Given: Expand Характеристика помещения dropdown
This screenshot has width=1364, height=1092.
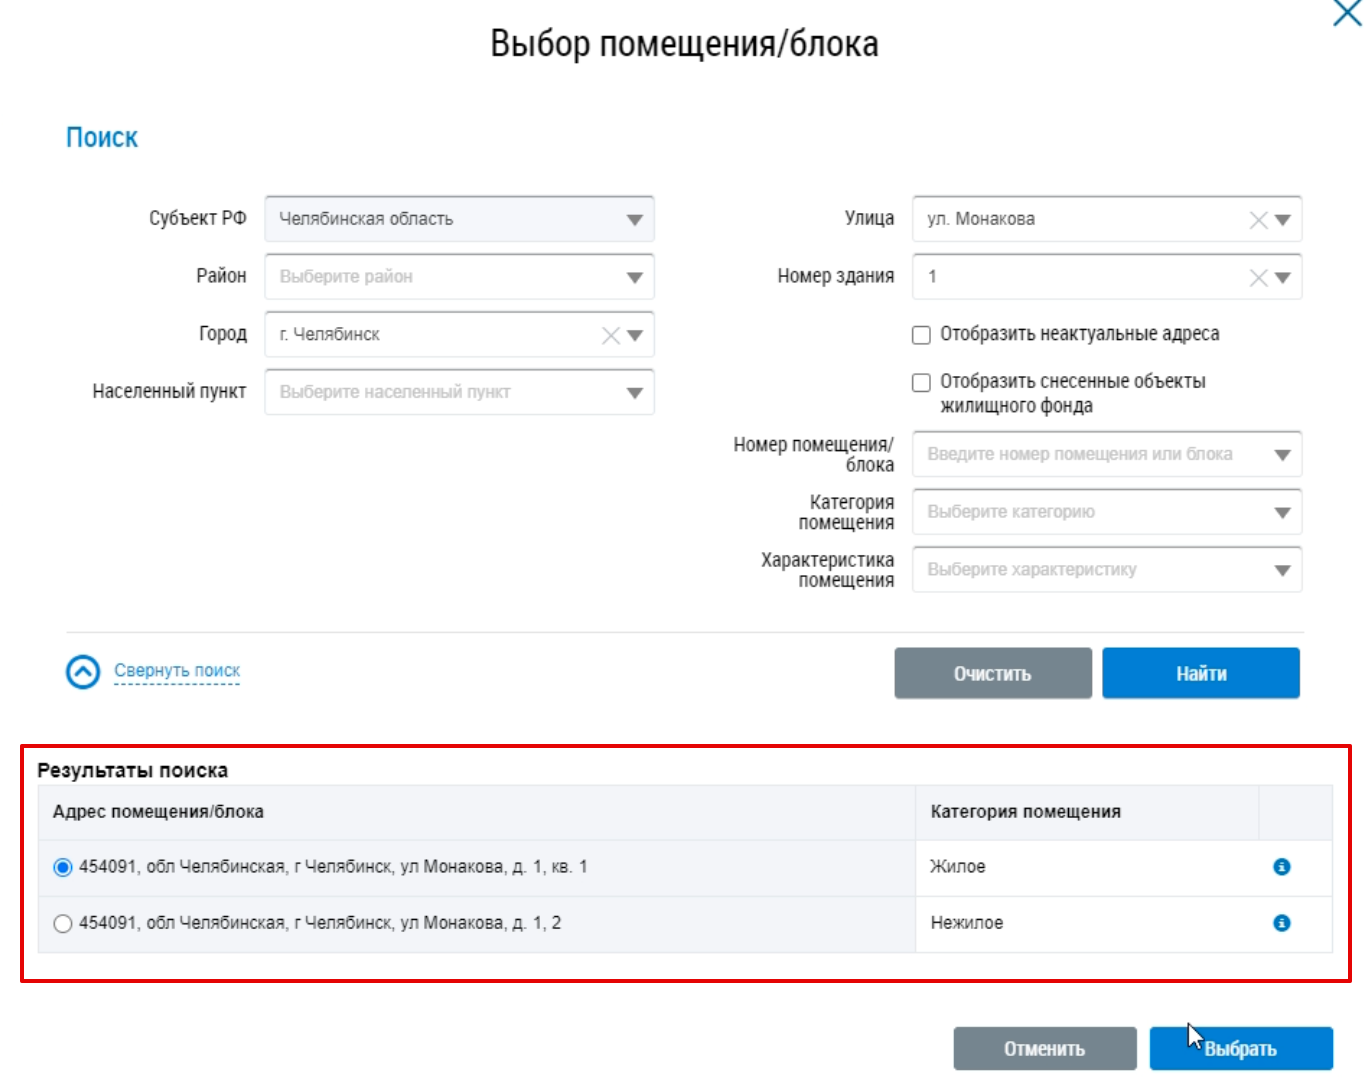Looking at the screenshot, I should tap(1282, 571).
